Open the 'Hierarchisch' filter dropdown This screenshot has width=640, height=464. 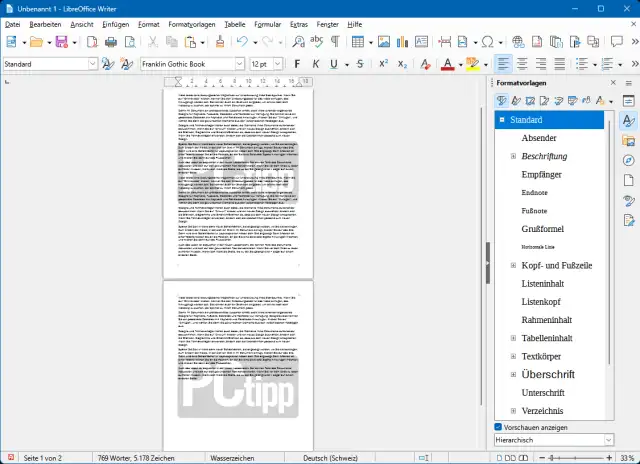click(608, 440)
